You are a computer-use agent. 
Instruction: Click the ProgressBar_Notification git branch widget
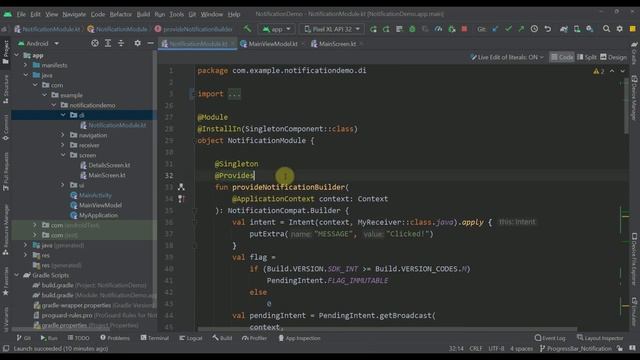576,349
